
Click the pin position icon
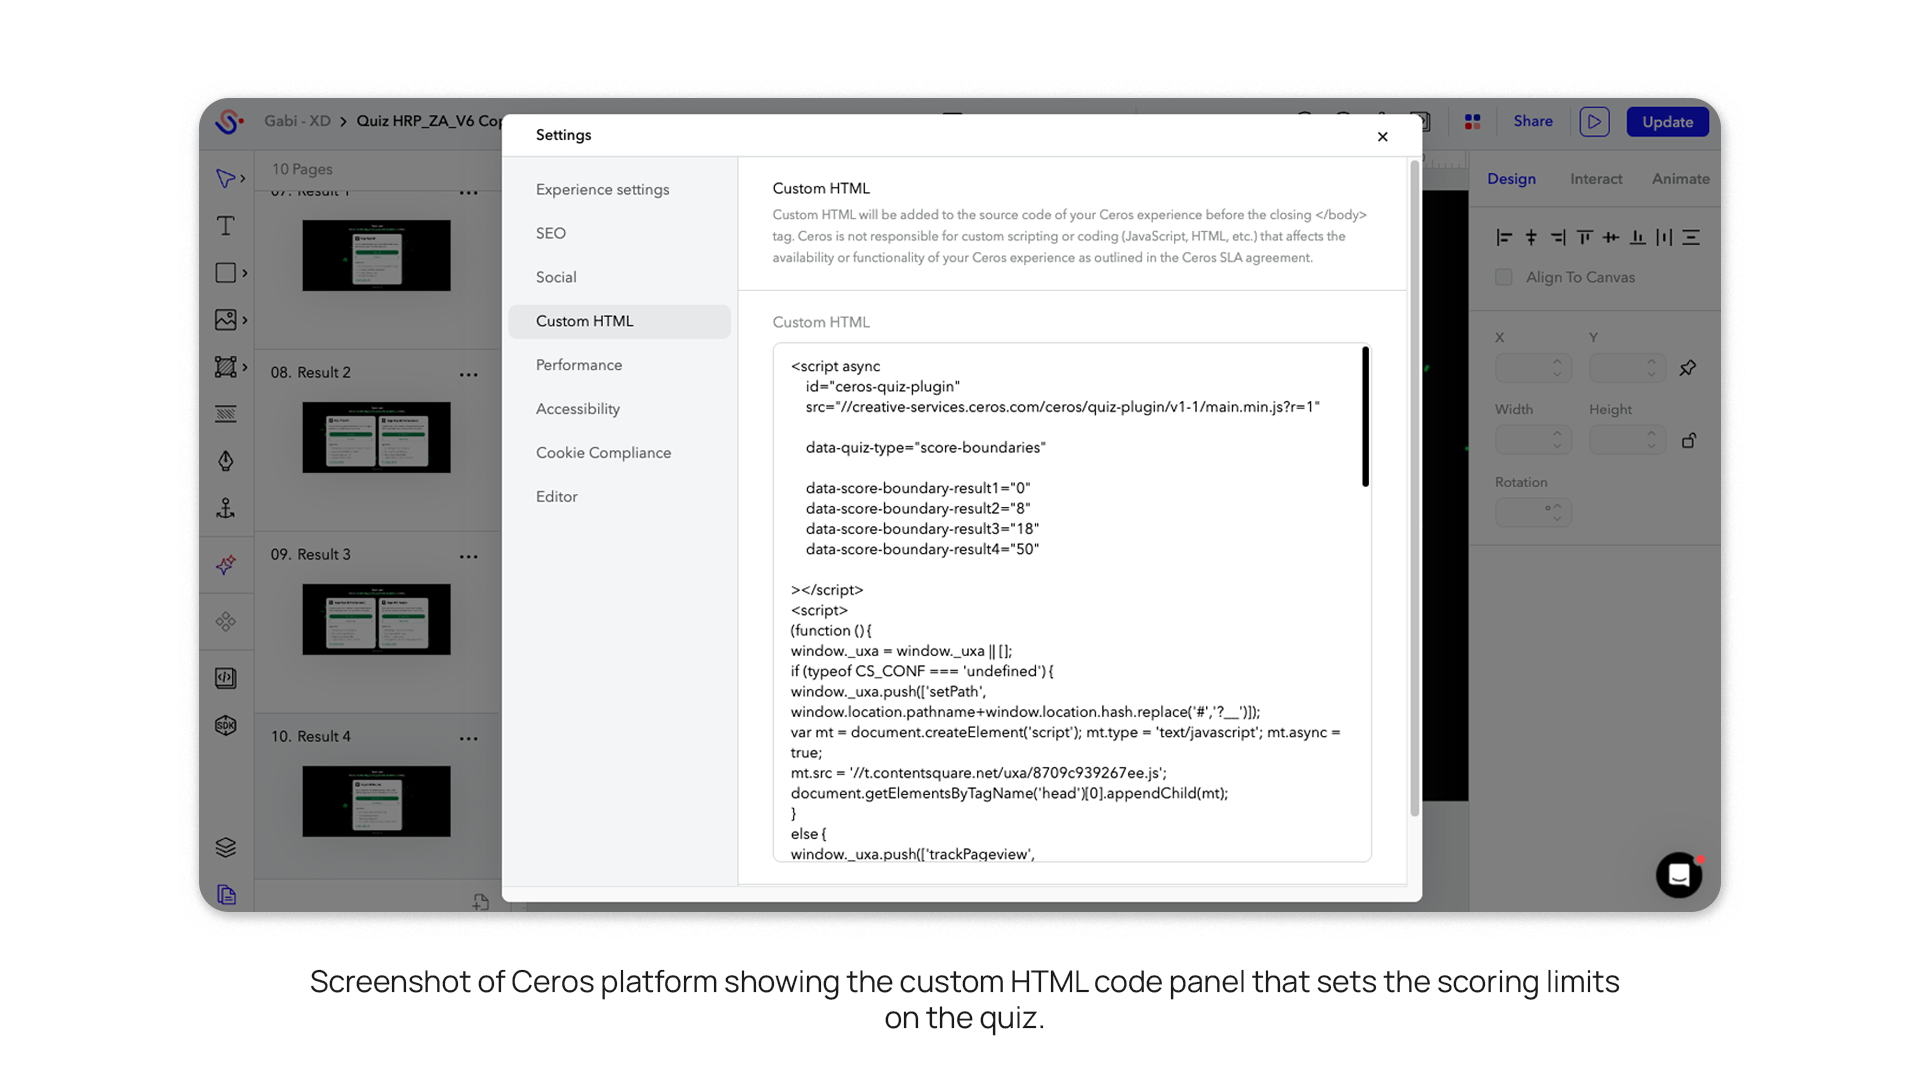coord(1688,368)
